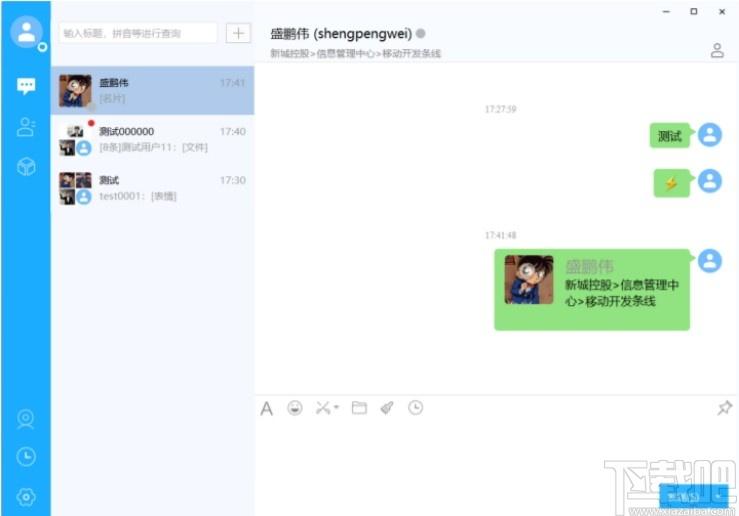Click the 17:27:59 timestamp in the chat
Viewport: 739px width, 516px height.
coord(501,109)
